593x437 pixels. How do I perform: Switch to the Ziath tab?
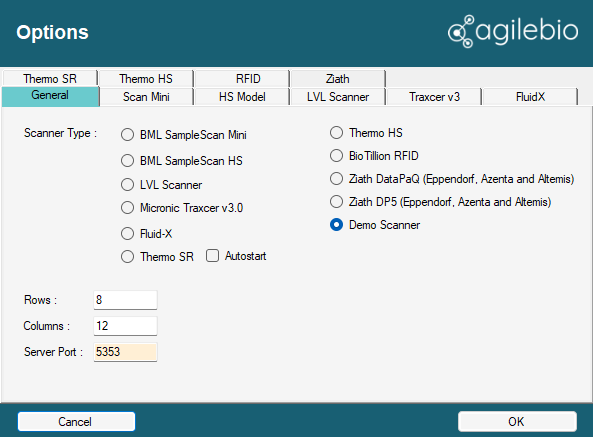click(338, 79)
